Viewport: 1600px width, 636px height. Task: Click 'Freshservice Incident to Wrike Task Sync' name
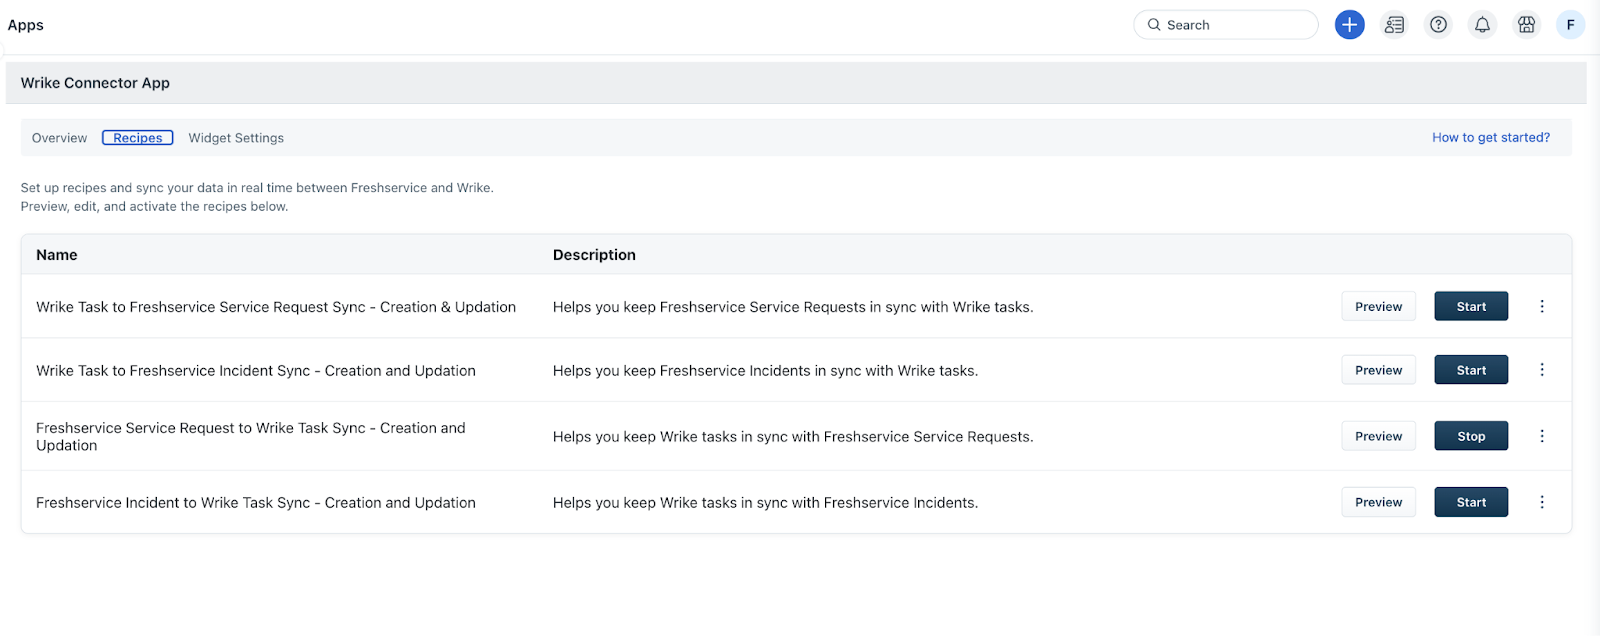pos(256,503)
